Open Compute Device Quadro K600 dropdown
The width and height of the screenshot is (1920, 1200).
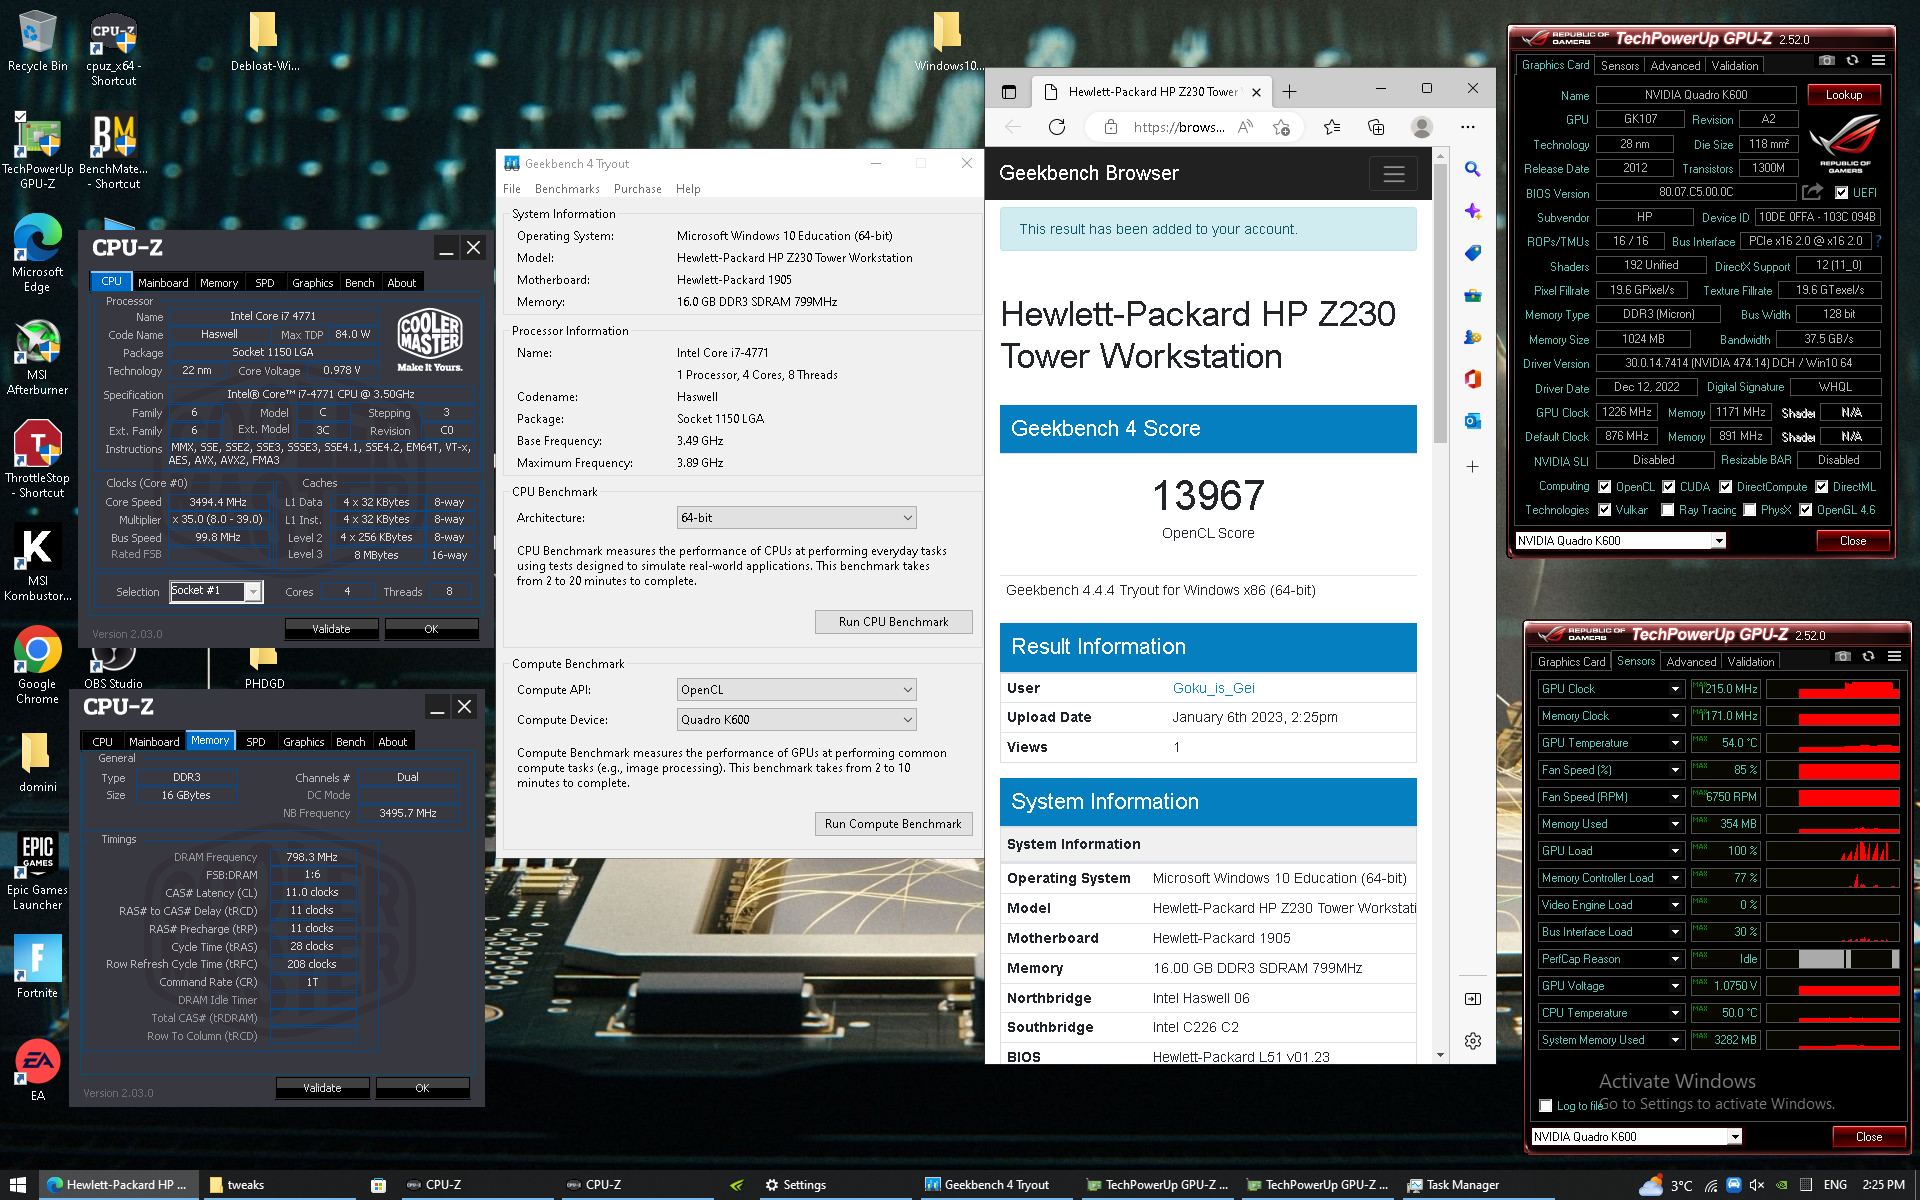click(x=796, y=720)
